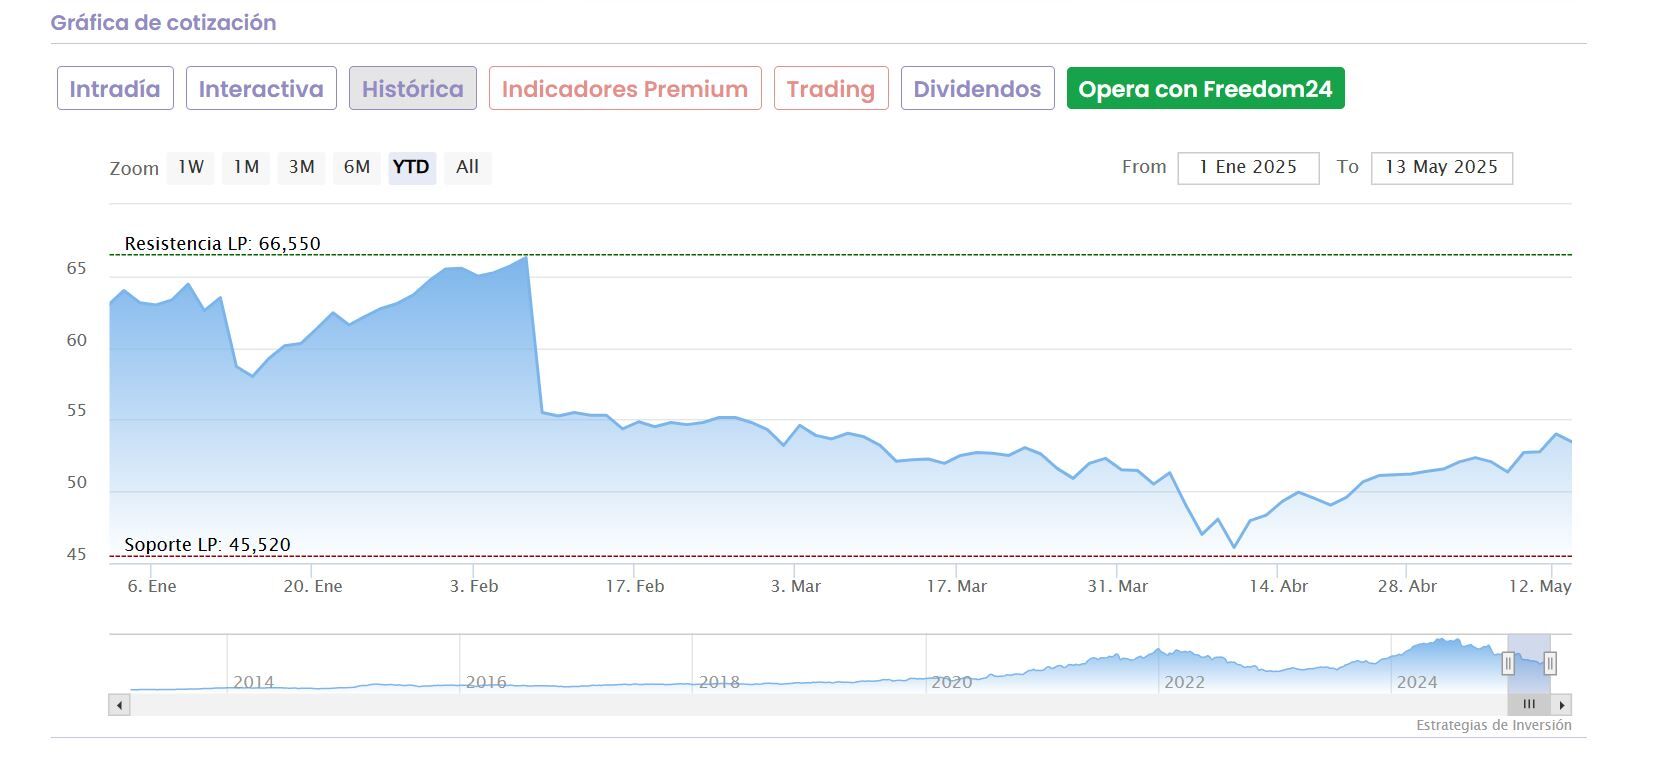Viewport: 1653px width, 758px height.
Task: Select the Histórica tab
Action: tap(412, 89)
